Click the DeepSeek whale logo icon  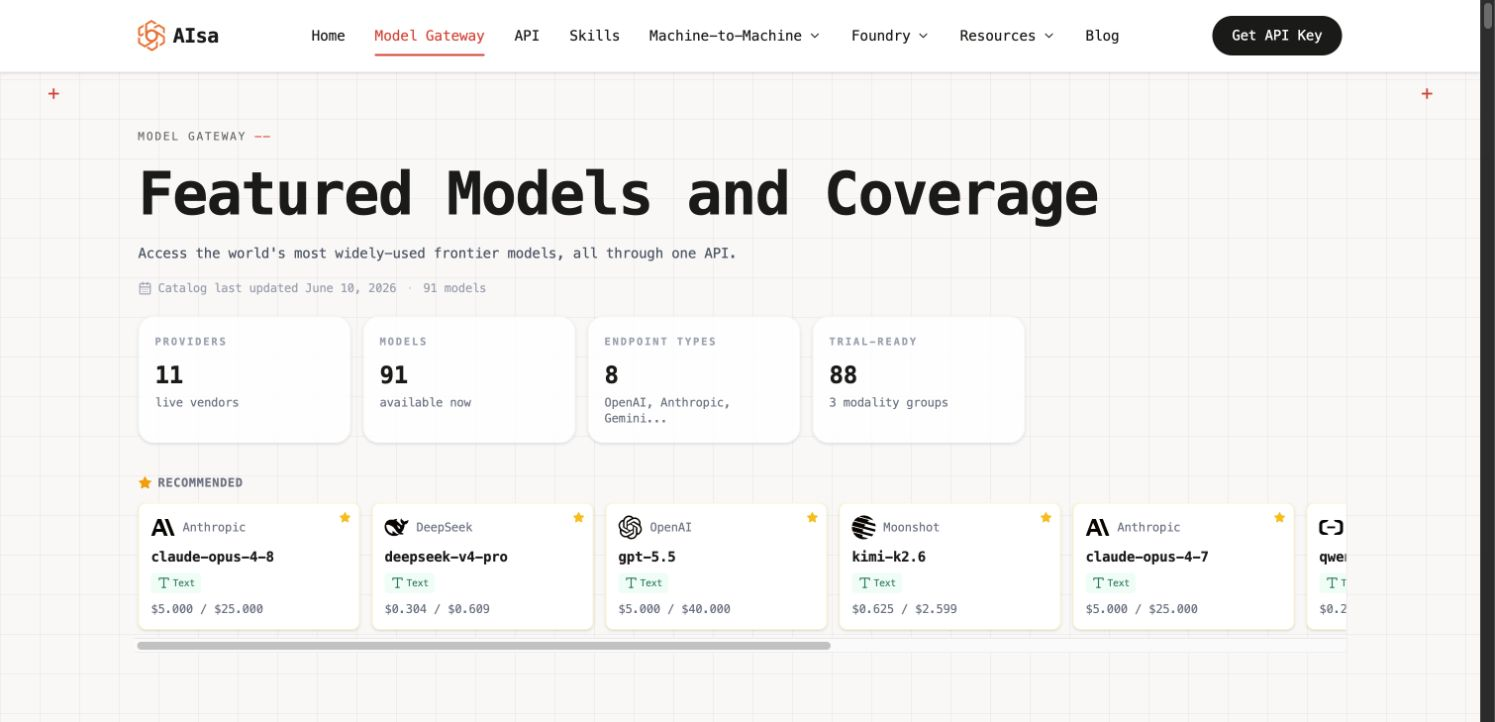(397, 527)
